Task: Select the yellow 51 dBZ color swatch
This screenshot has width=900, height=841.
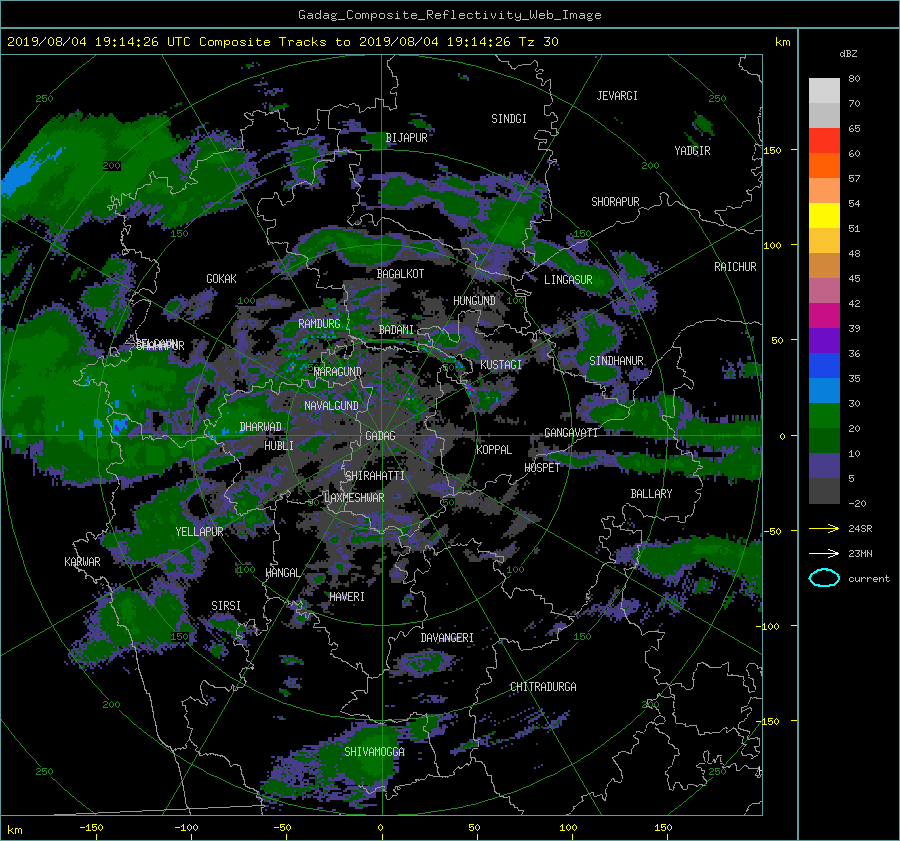Action: coord(824,215)
